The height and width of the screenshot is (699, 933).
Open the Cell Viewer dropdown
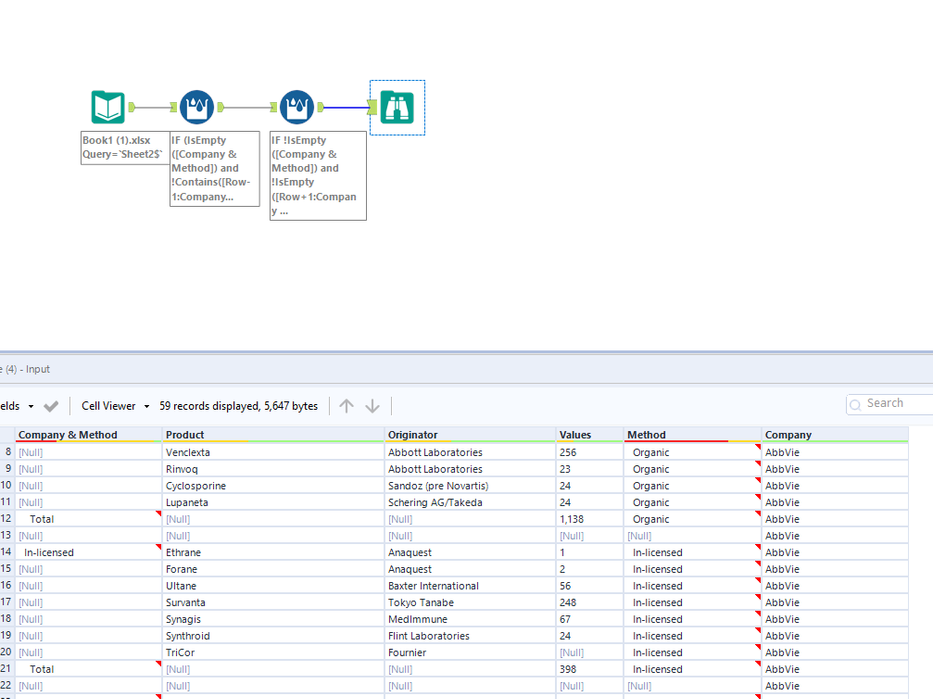pos(116,406)
